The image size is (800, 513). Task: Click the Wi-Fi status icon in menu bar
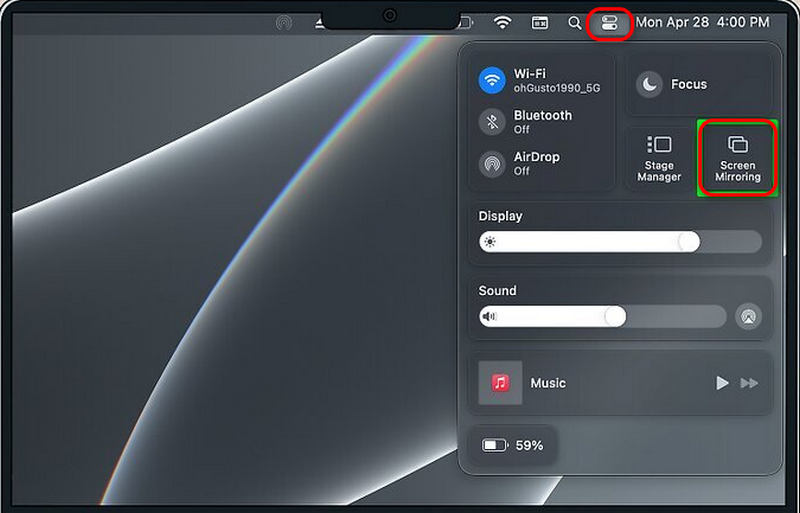[502, 22]
